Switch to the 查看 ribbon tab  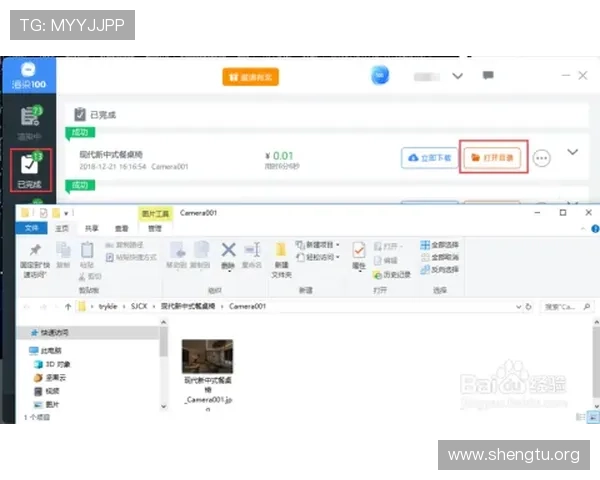coord(122,229)
